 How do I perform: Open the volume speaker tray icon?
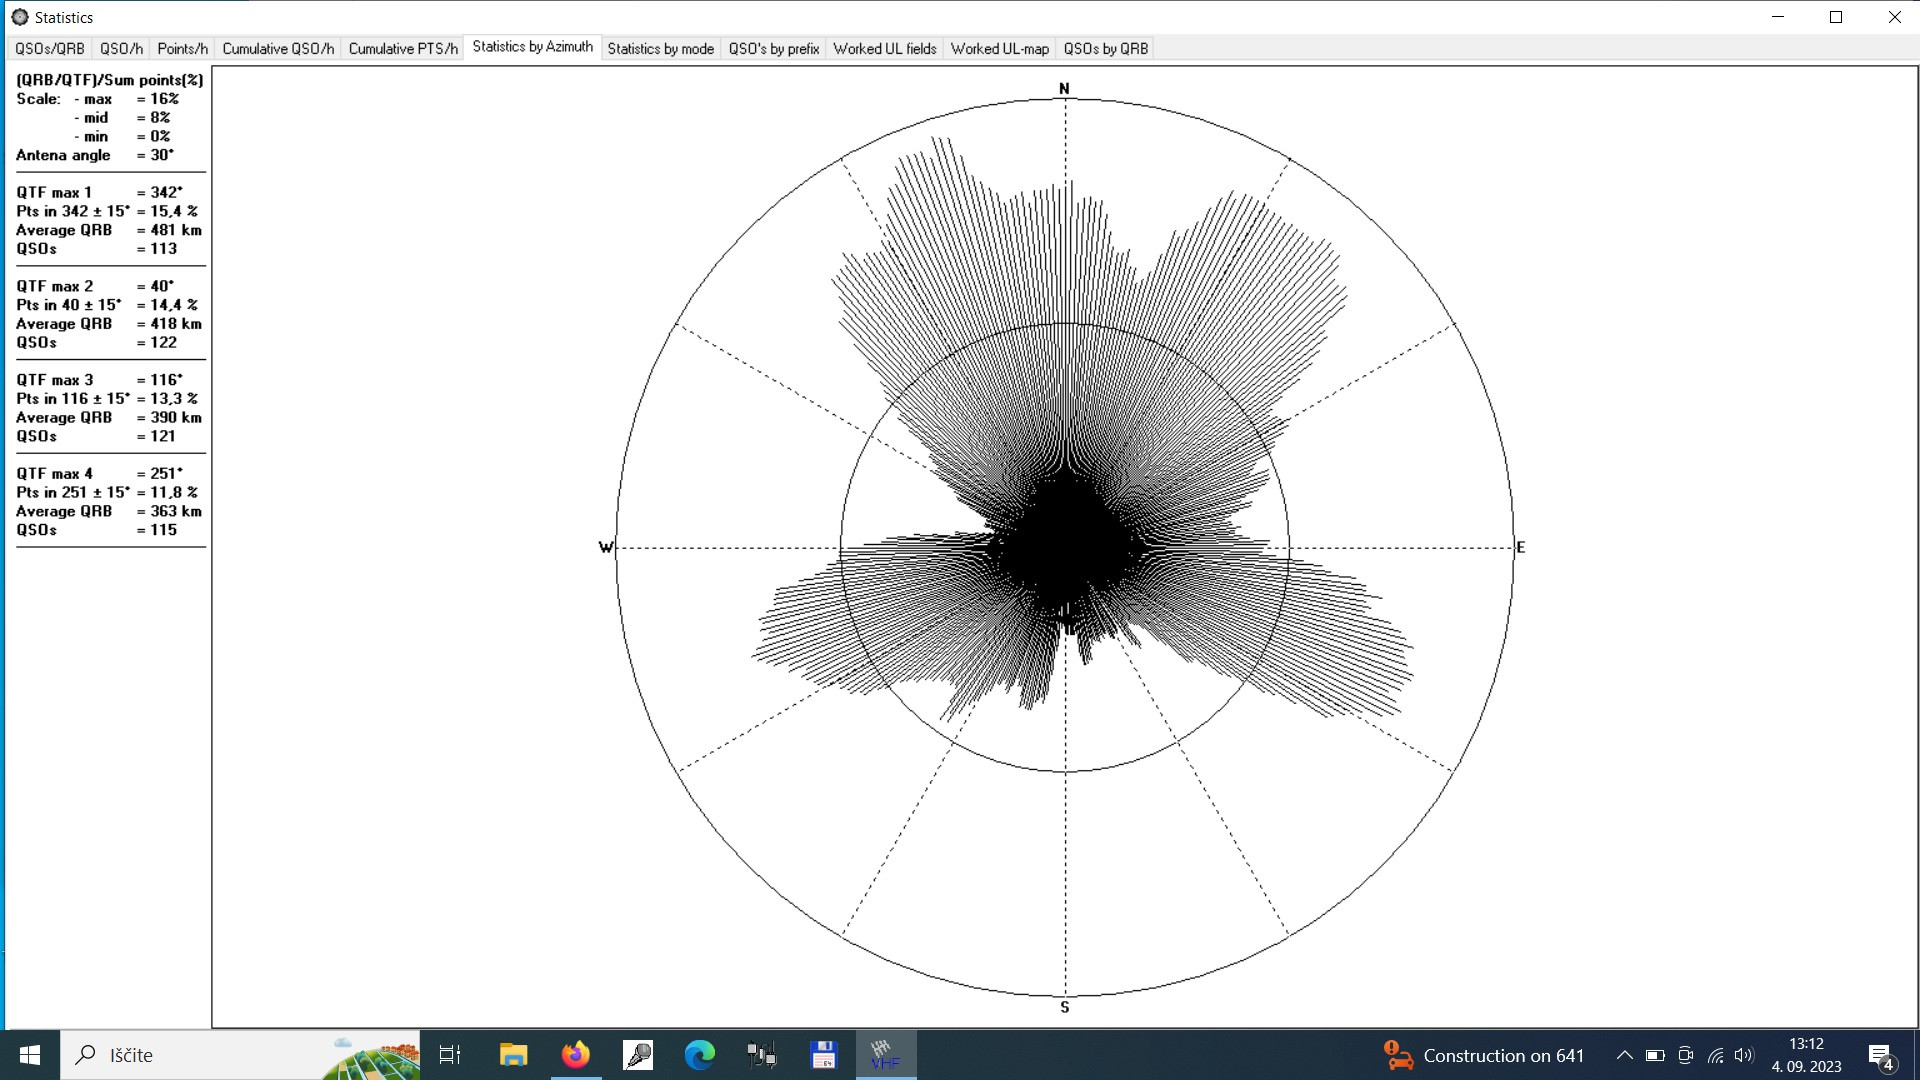coord(1744,1055)
